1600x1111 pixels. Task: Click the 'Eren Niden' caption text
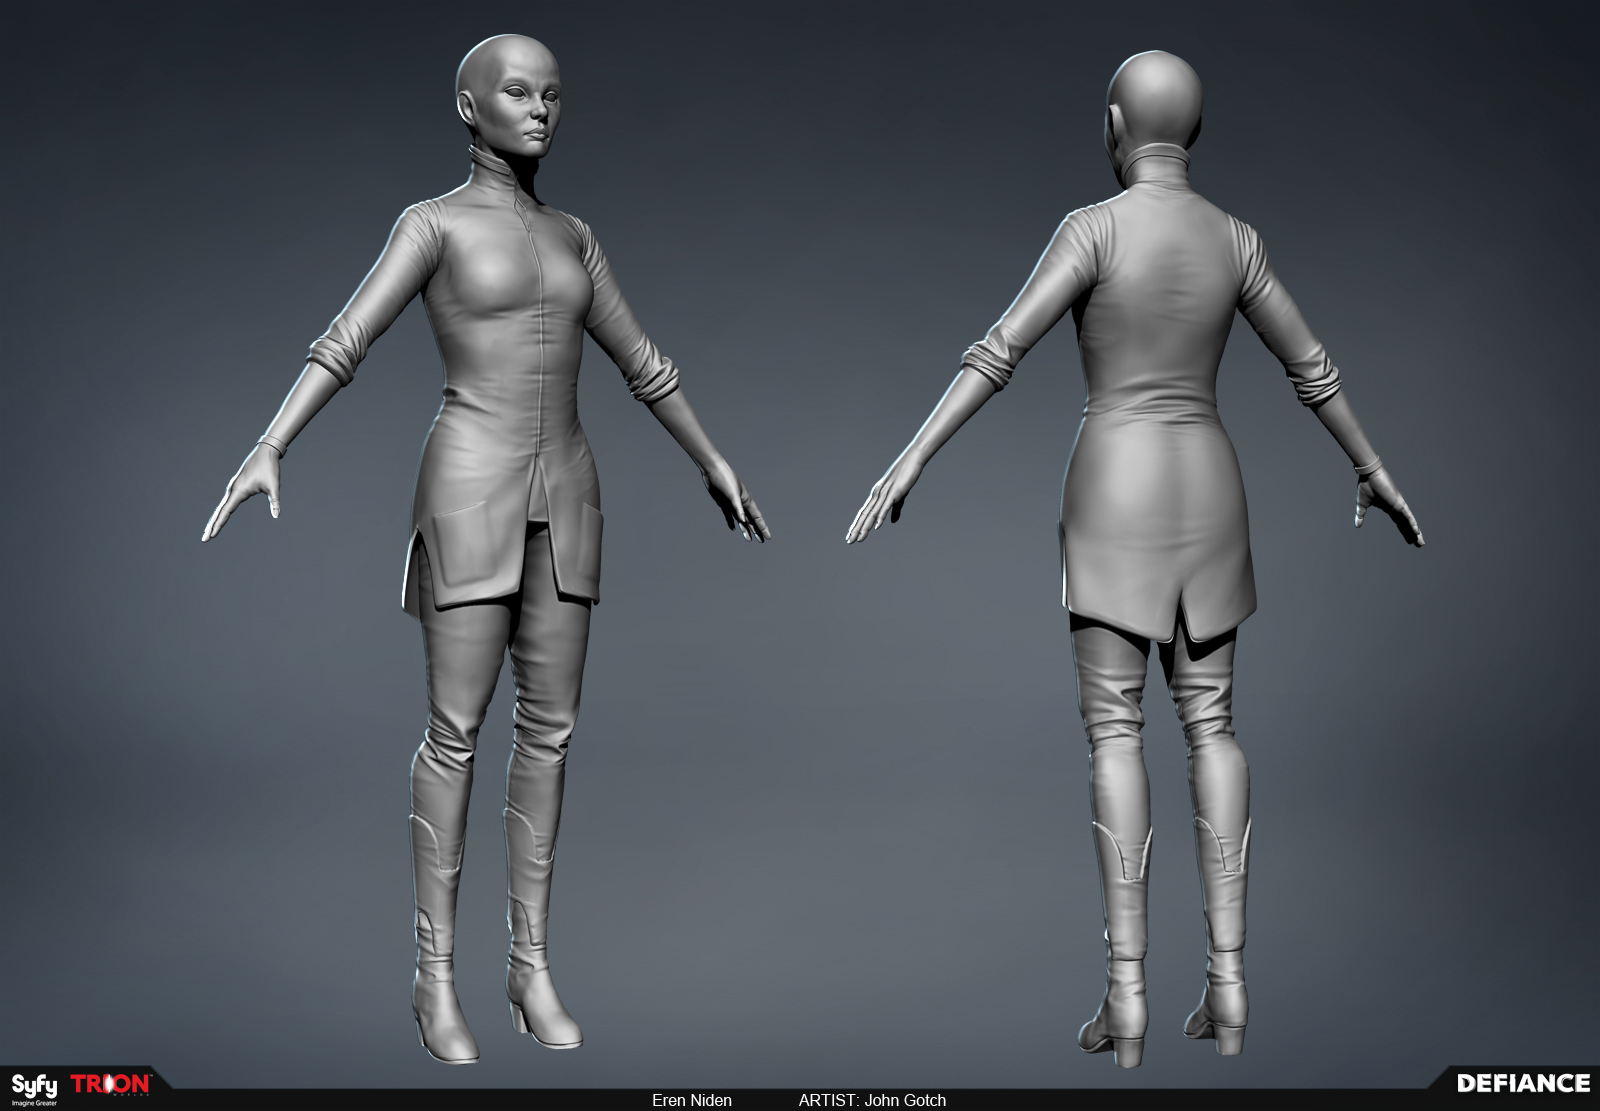tap(692, 1100)
